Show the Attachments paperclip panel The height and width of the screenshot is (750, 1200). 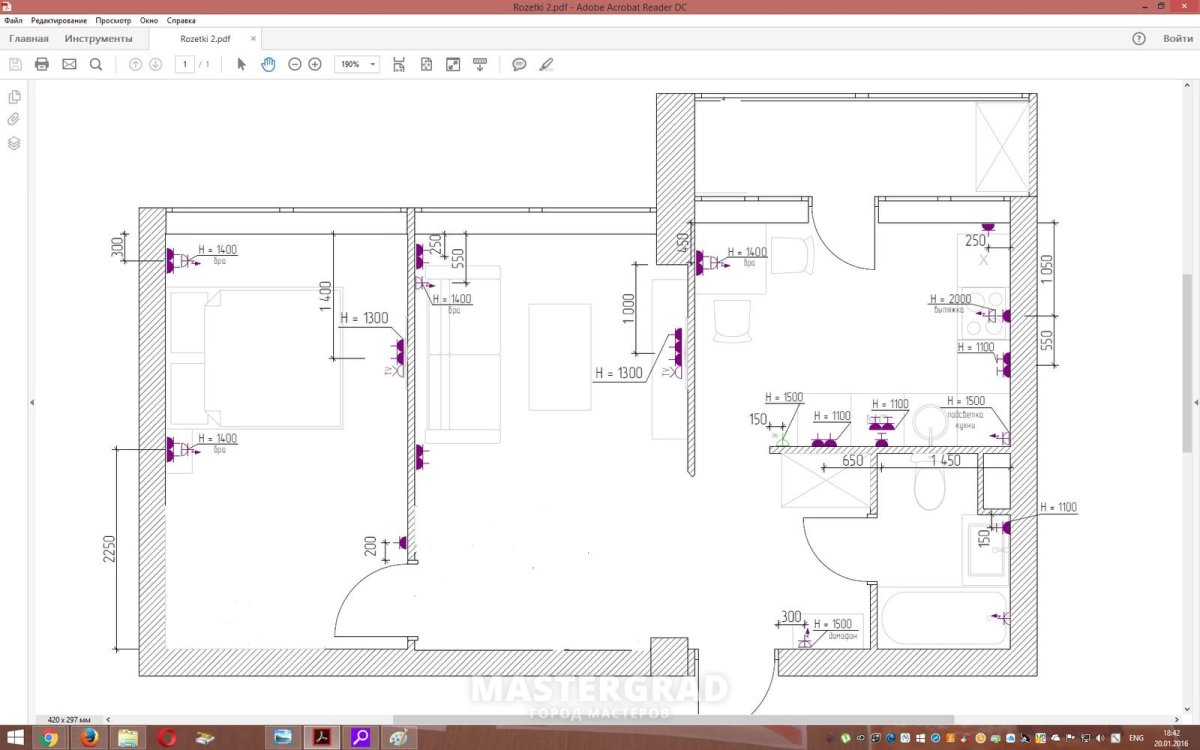(x=14, y=119)
